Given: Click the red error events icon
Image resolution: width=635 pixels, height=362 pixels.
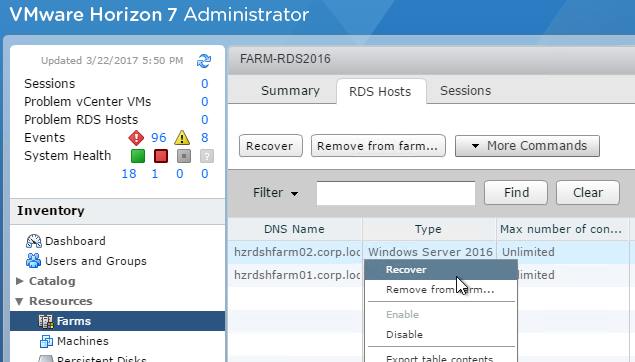Looking at the screenshot, I should pyautogui.click(x=136, y=138).
